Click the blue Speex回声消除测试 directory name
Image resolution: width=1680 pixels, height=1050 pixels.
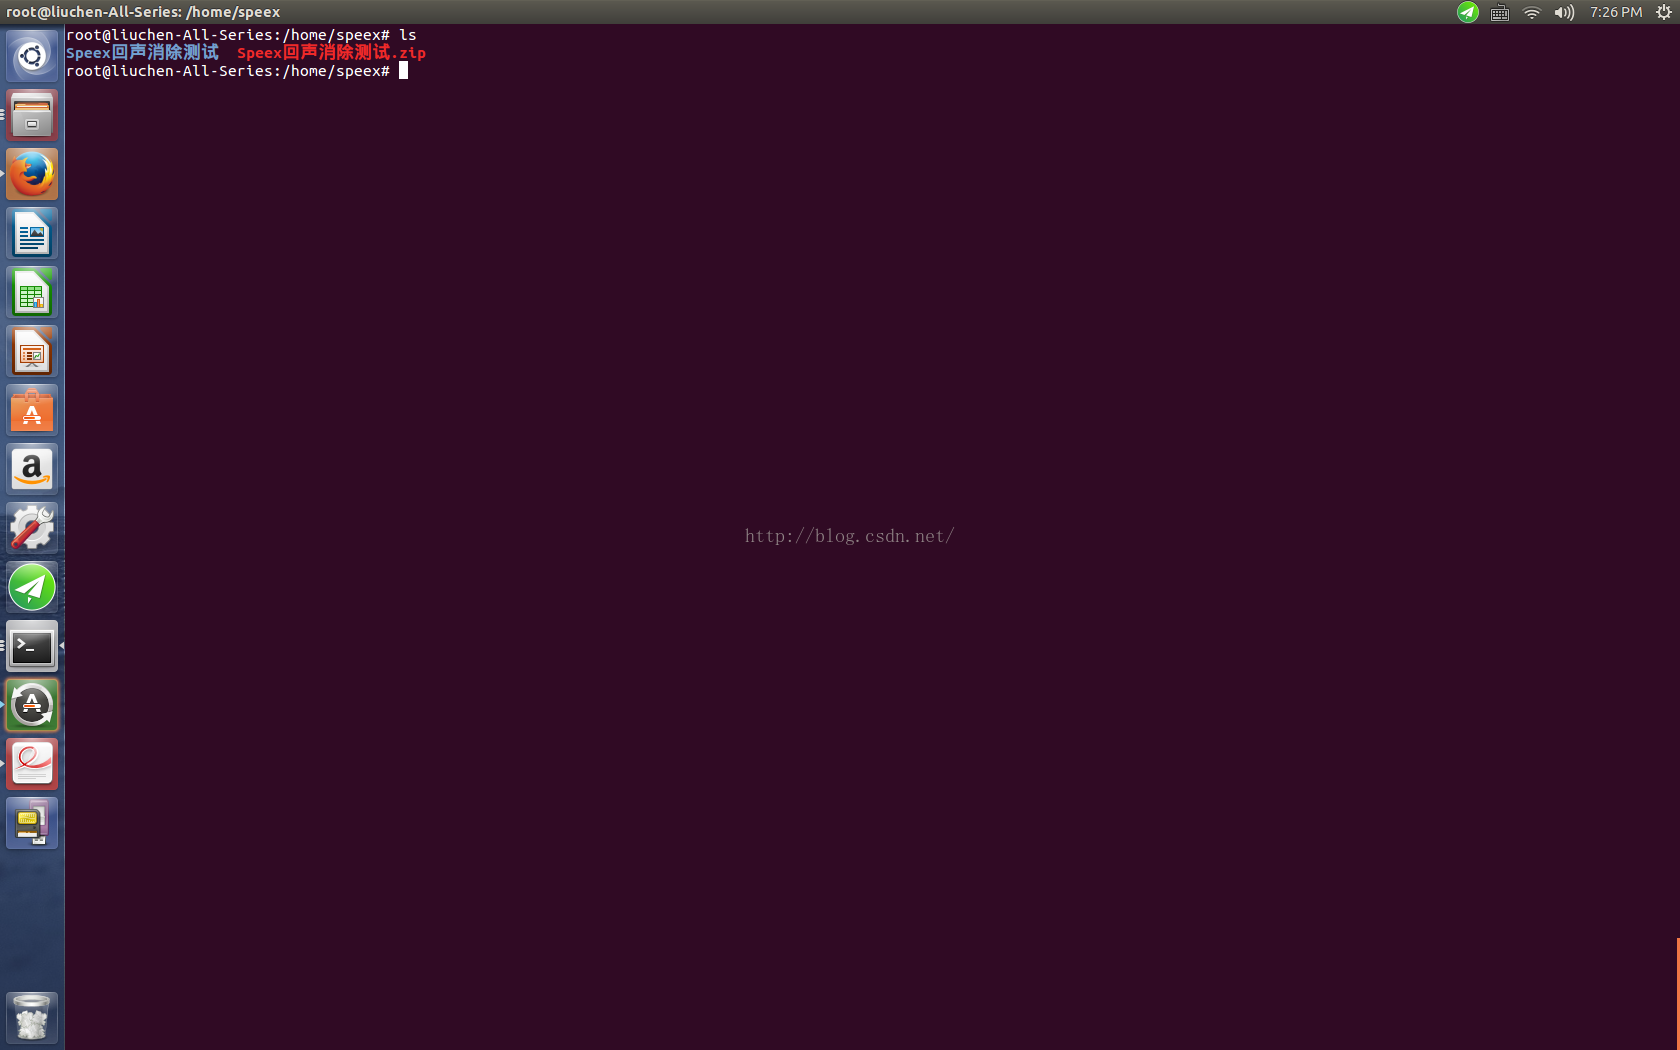click(142, 53)
